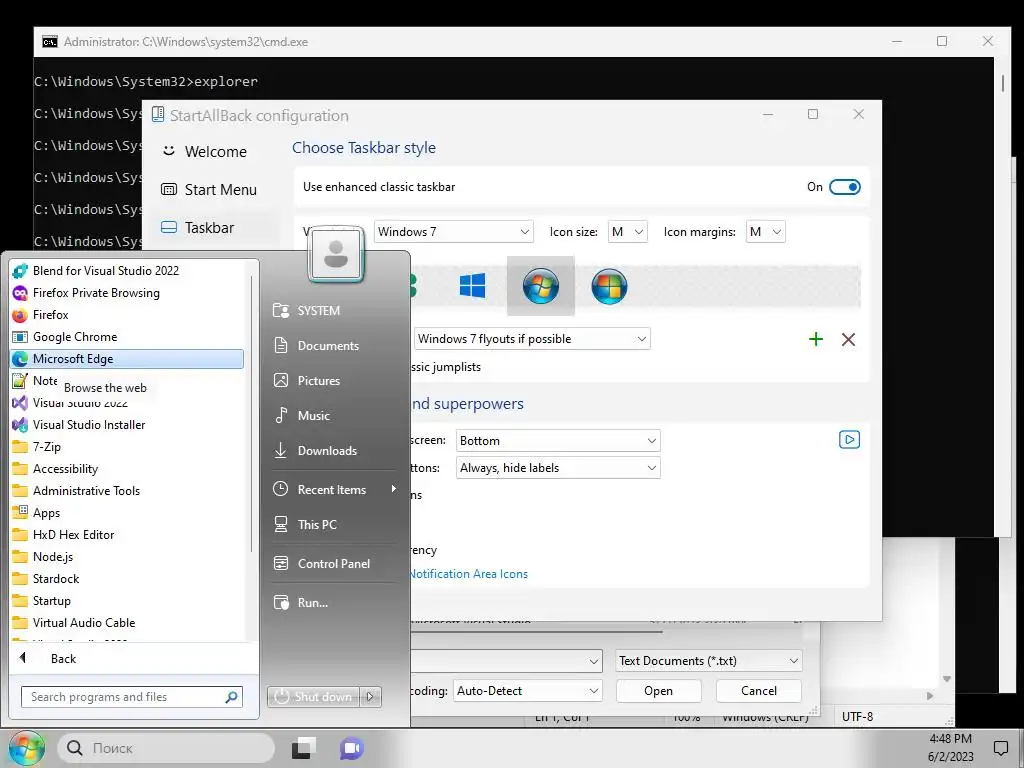
Task: Expand the Recent Items submenu
Action: click(x=334, y=489)
